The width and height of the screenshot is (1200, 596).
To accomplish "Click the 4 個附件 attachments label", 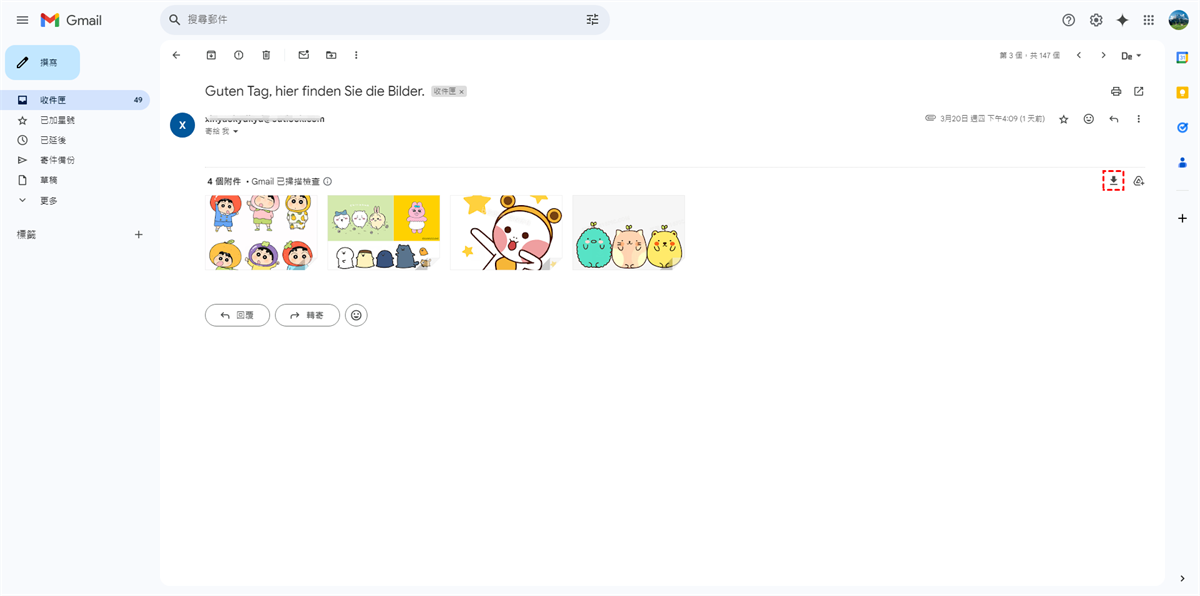I will point(224,181).
